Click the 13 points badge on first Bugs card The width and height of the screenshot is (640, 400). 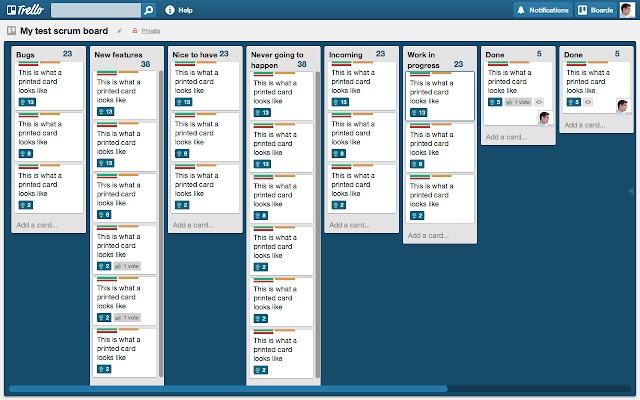point(27,102)
